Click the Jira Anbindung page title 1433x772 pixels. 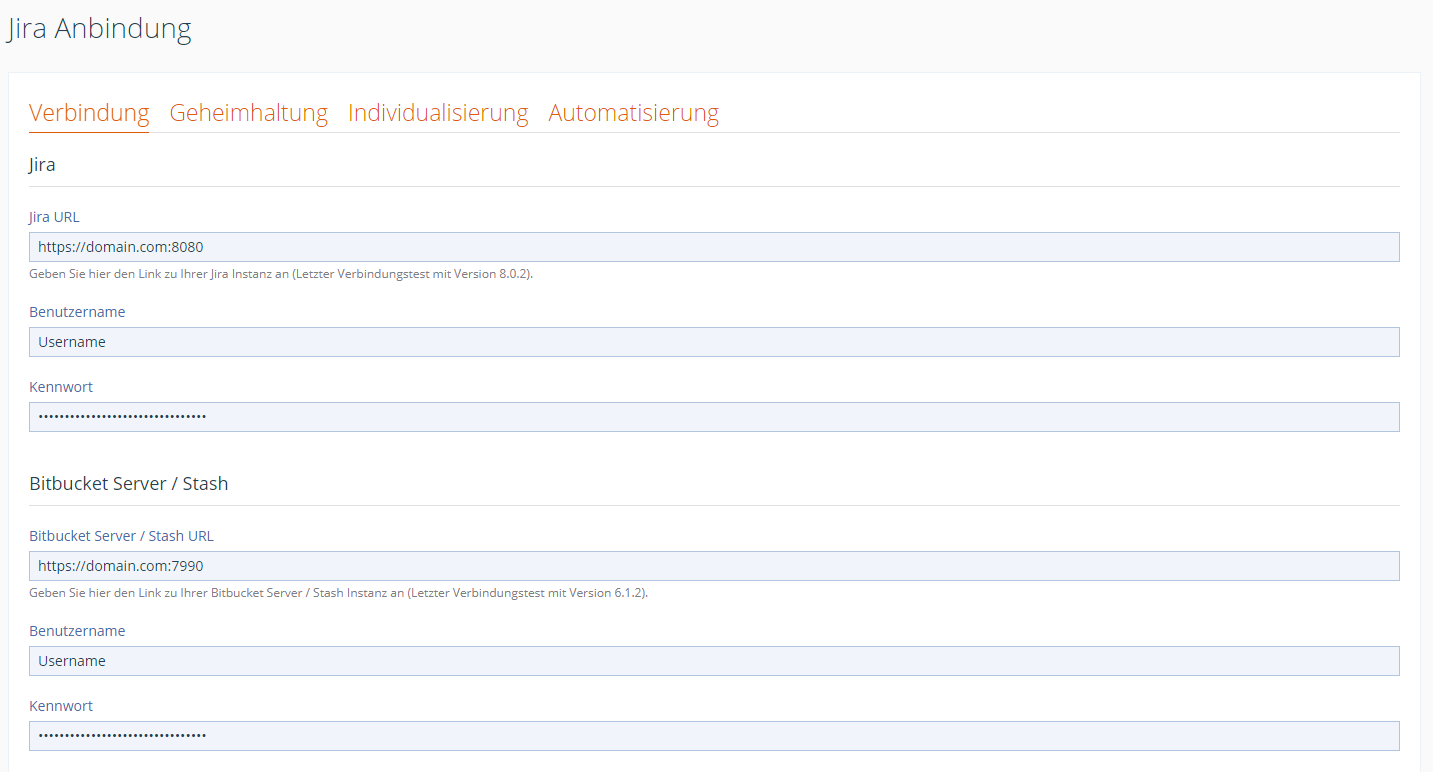(x=99, y=28)
